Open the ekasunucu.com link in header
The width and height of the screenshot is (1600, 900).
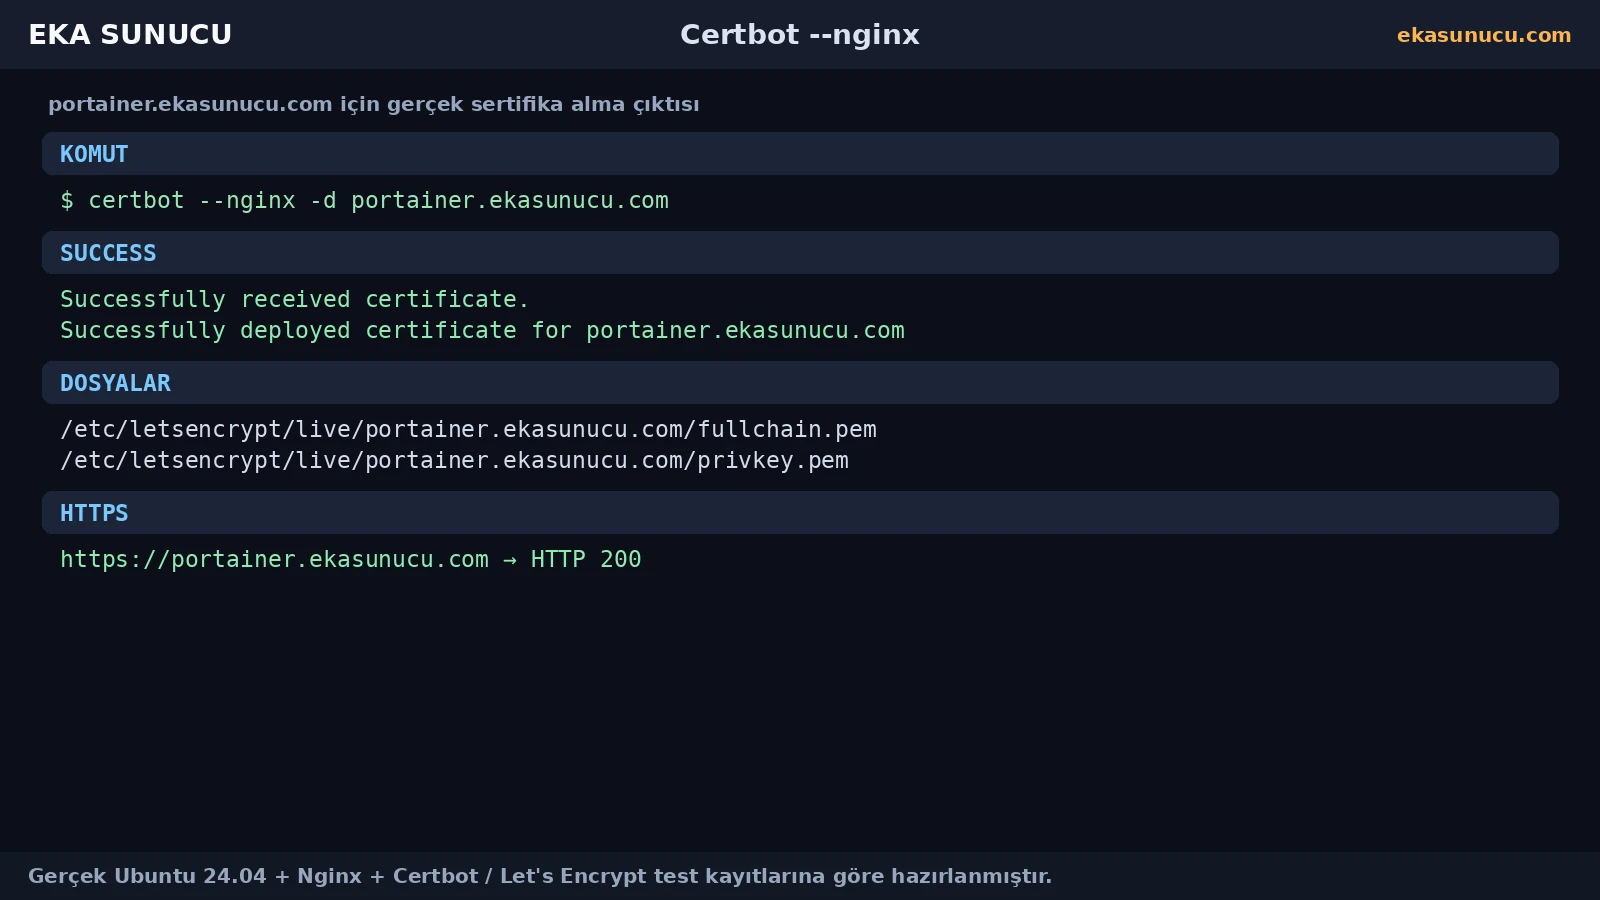coord(1484,35)
